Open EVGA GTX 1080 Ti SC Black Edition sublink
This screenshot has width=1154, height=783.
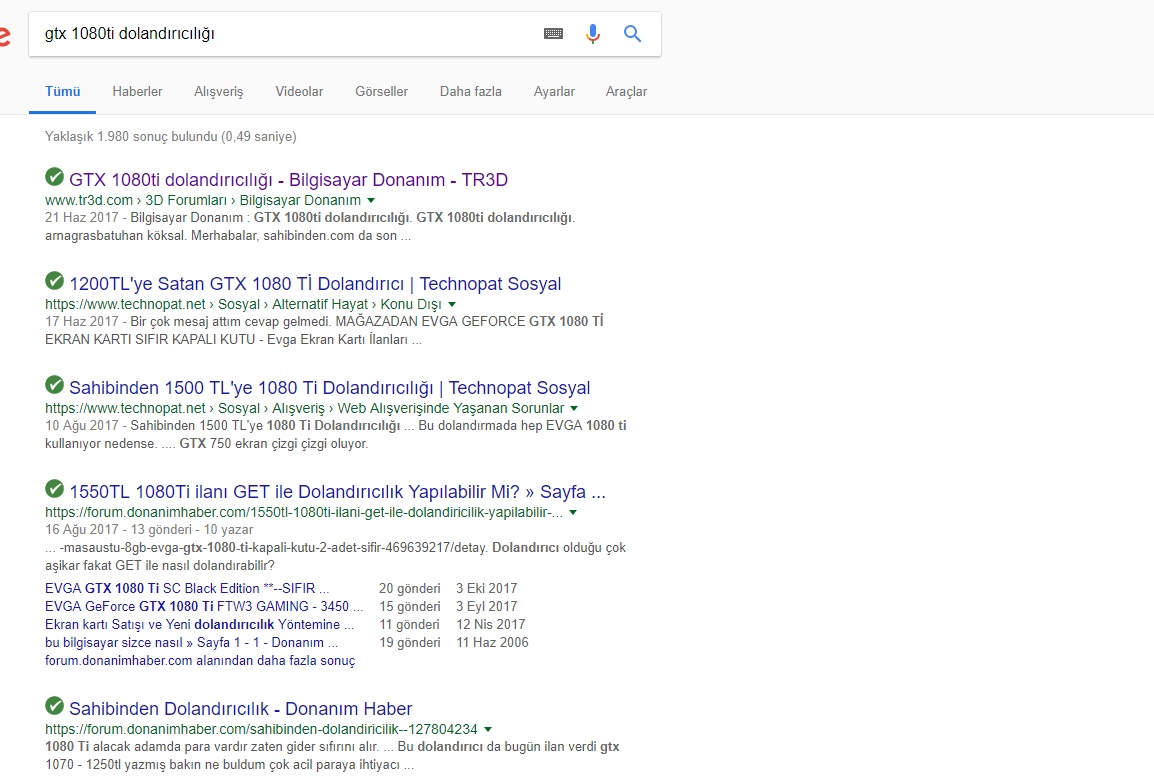click(187, 589)
